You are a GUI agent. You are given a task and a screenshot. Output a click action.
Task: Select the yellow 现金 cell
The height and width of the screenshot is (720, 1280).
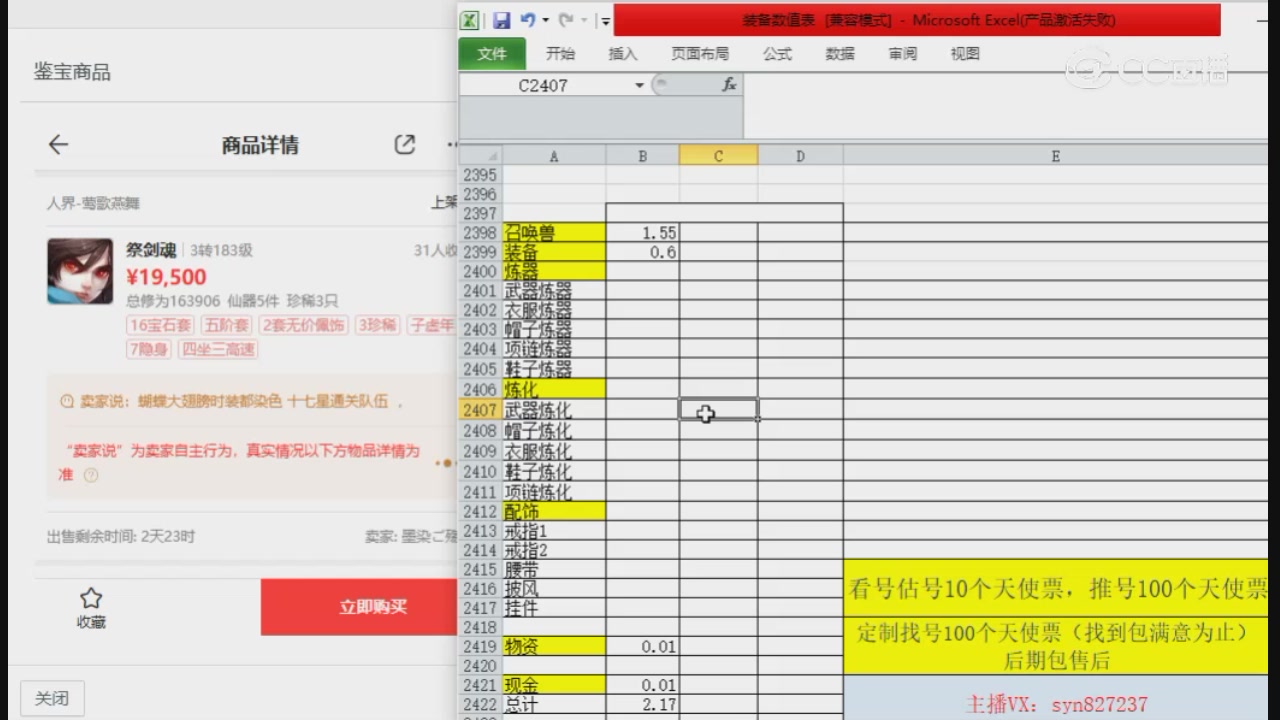554,685
